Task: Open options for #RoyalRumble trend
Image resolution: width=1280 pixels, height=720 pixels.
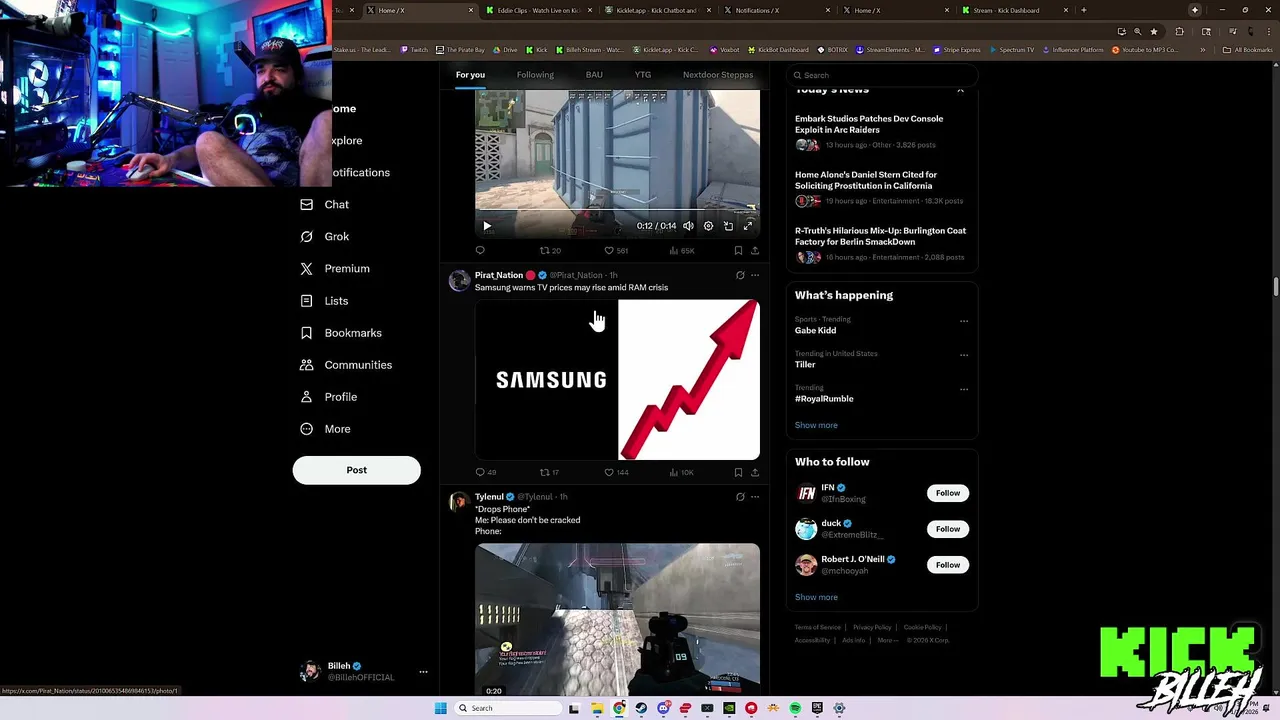Action: click(x=964, y=389)
